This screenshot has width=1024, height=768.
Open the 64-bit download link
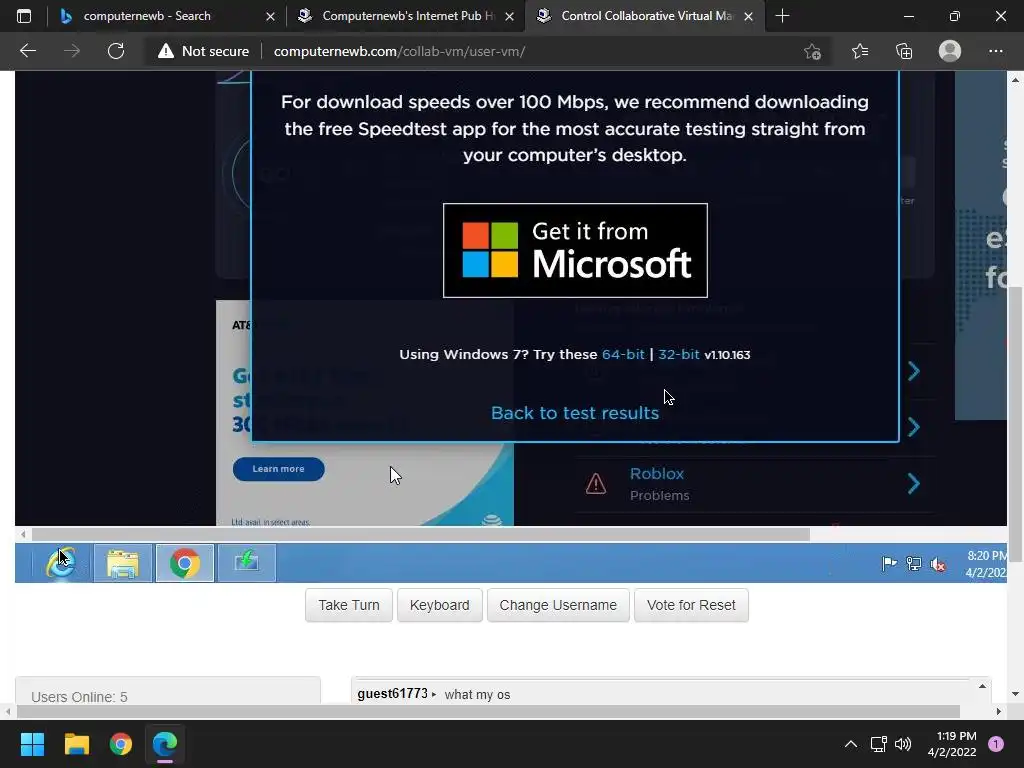623,354
